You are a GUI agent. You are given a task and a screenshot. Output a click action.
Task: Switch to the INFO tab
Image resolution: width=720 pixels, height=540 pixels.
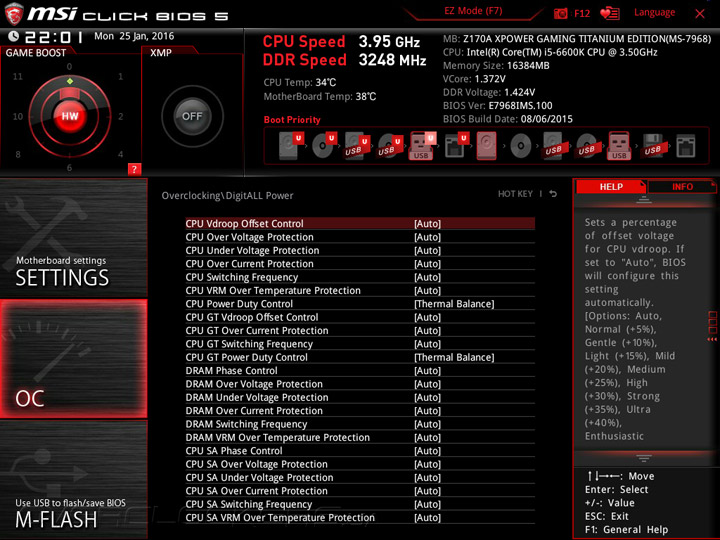coord(682,187)
